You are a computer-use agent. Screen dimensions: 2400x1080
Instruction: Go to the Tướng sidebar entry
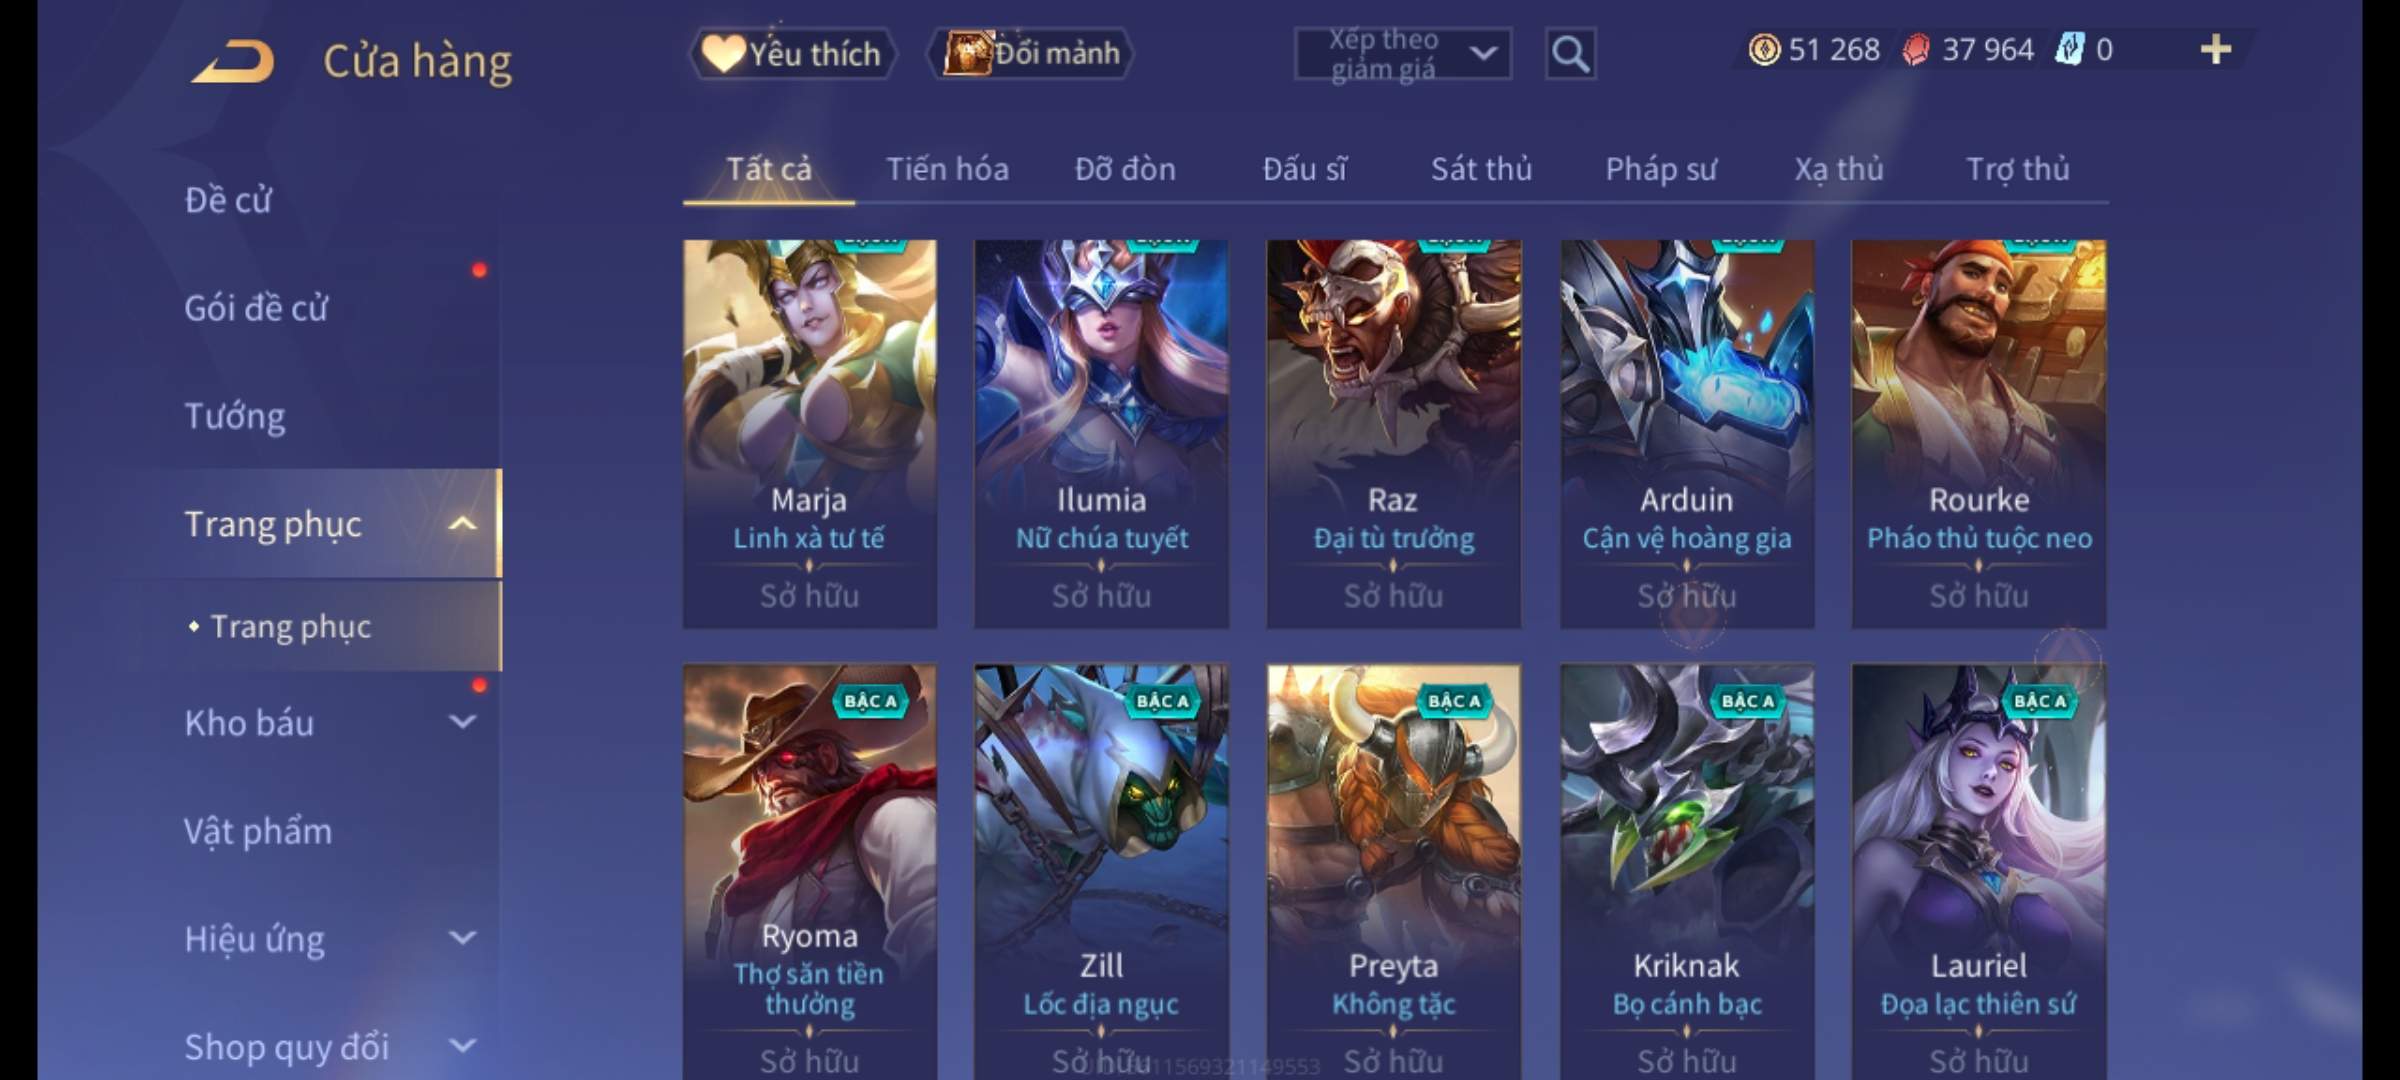pos(235,416)
